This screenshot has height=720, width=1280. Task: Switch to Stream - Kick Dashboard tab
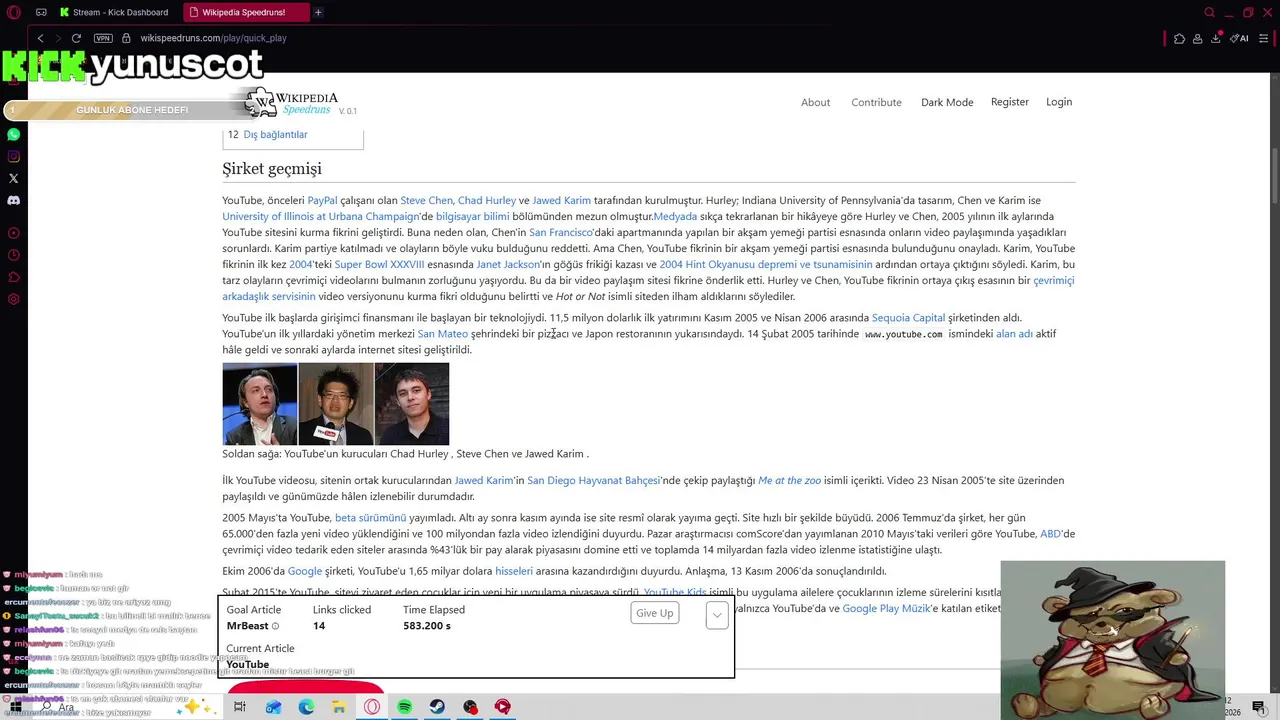(x=113, y=12)
